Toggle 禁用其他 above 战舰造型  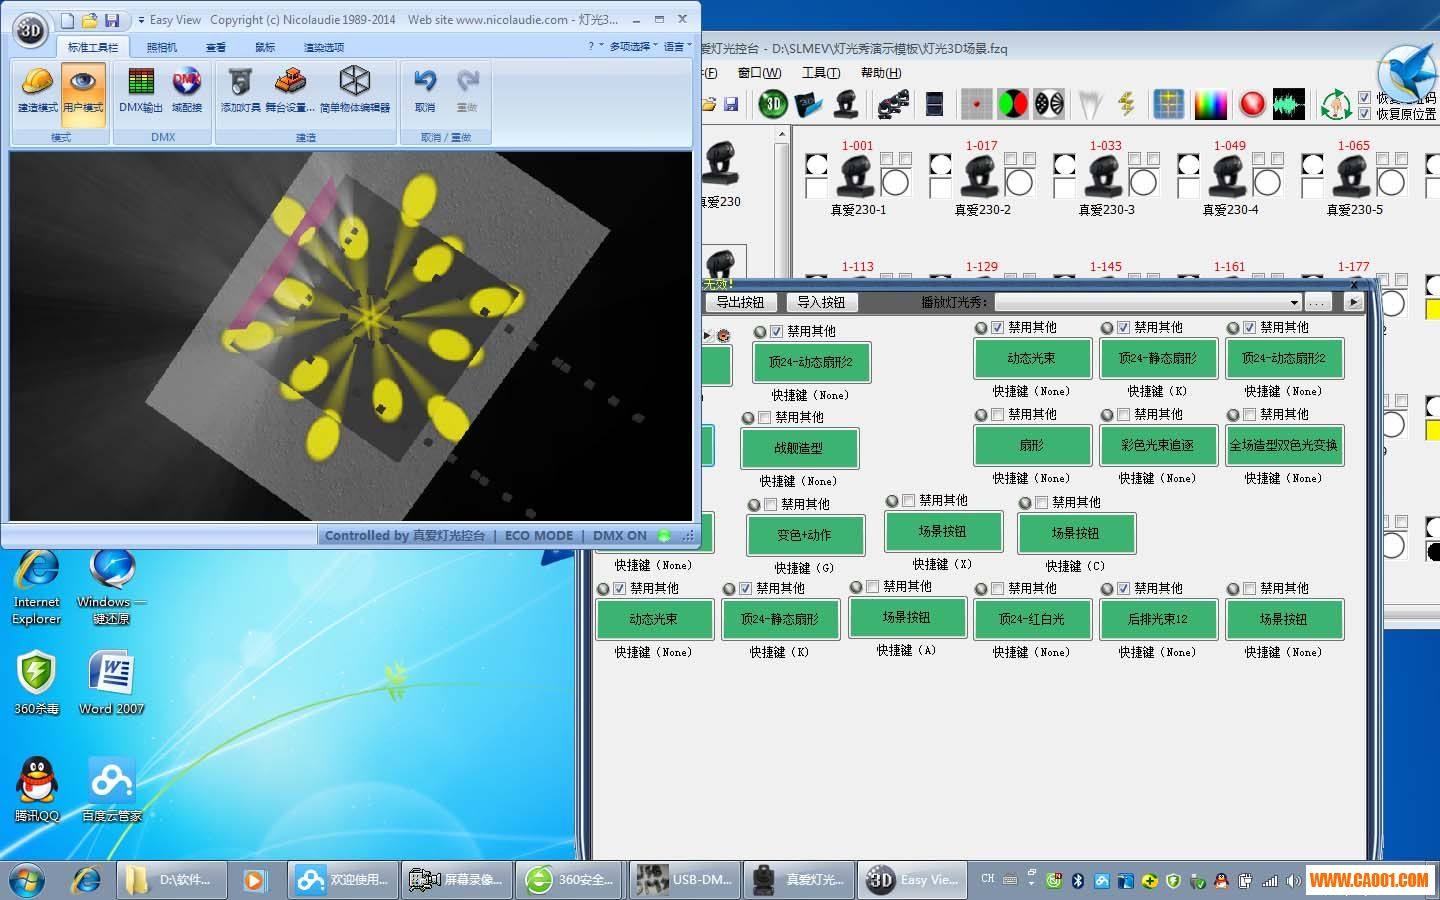[765, 418]
